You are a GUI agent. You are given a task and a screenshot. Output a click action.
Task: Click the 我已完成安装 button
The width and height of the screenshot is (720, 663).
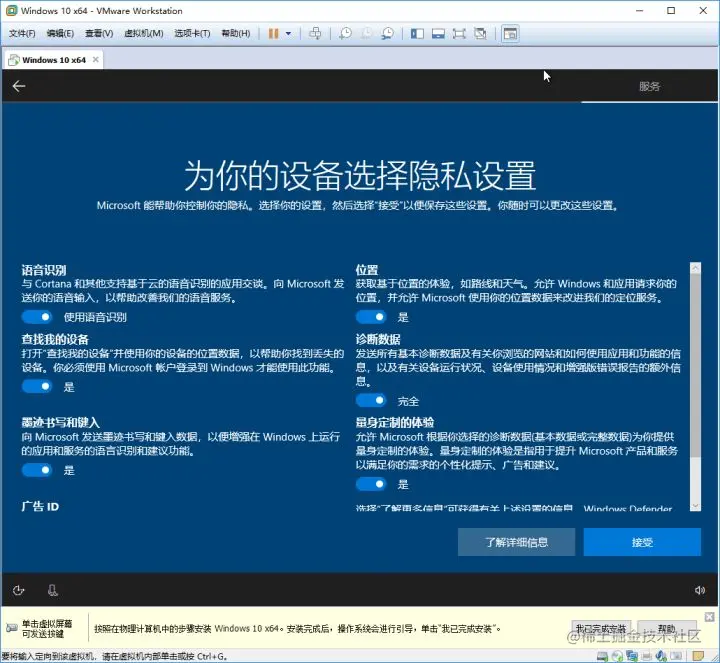(x=601, y=628)
